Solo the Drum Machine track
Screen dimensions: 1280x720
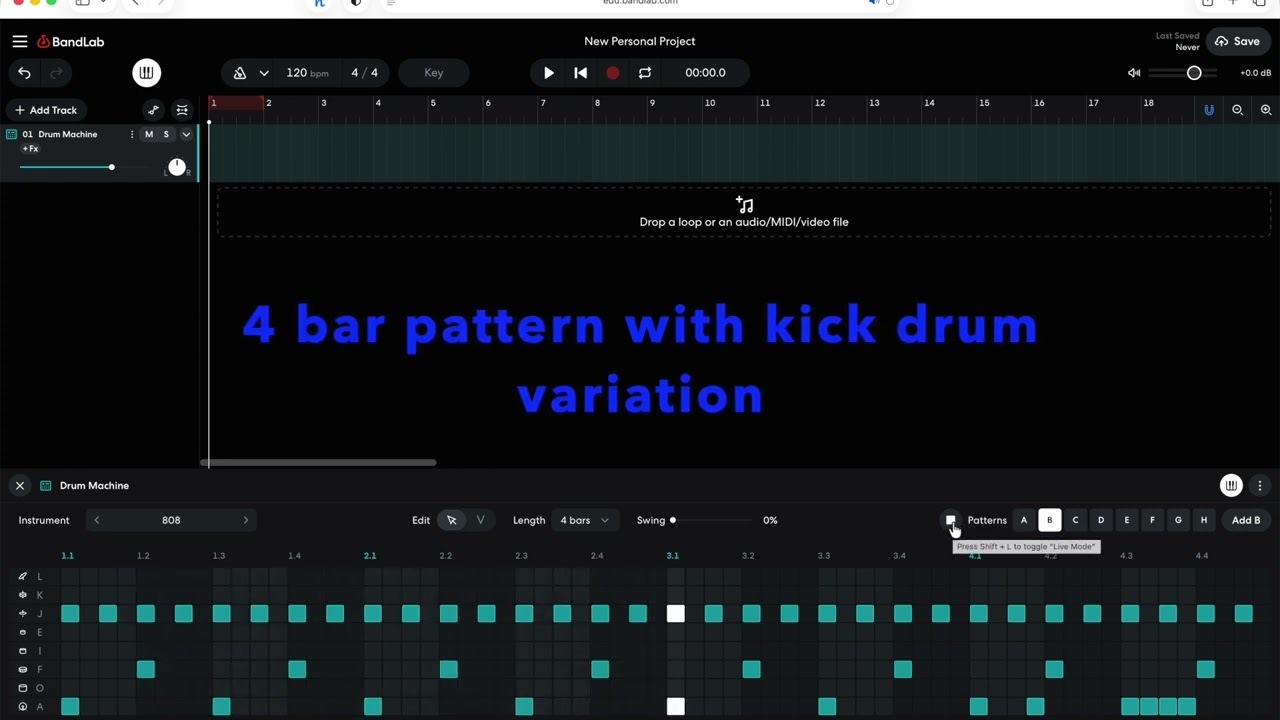point(166,134)
